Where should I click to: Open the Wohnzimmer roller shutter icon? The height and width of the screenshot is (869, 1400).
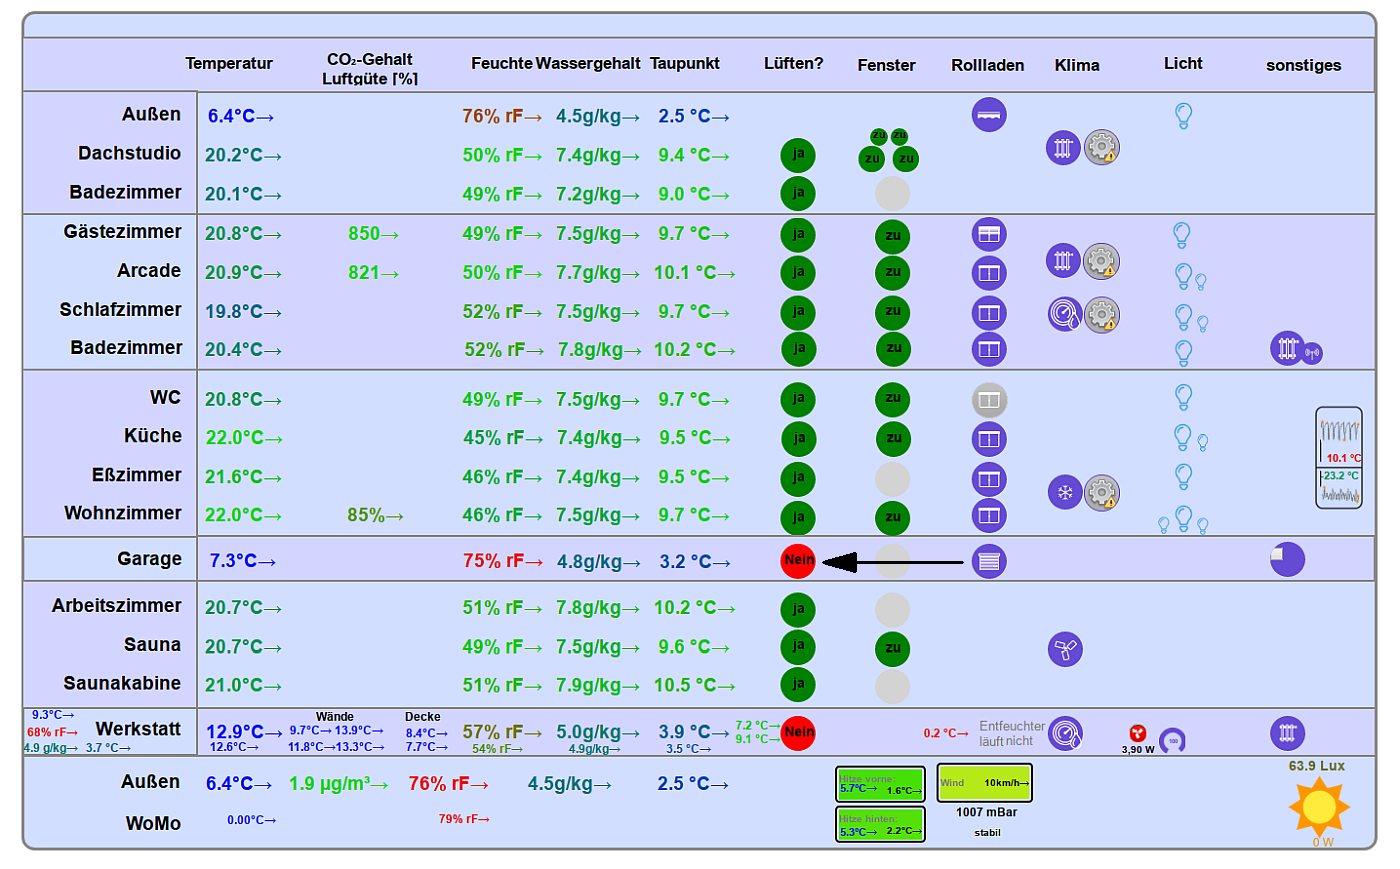[x=989, y=516]
